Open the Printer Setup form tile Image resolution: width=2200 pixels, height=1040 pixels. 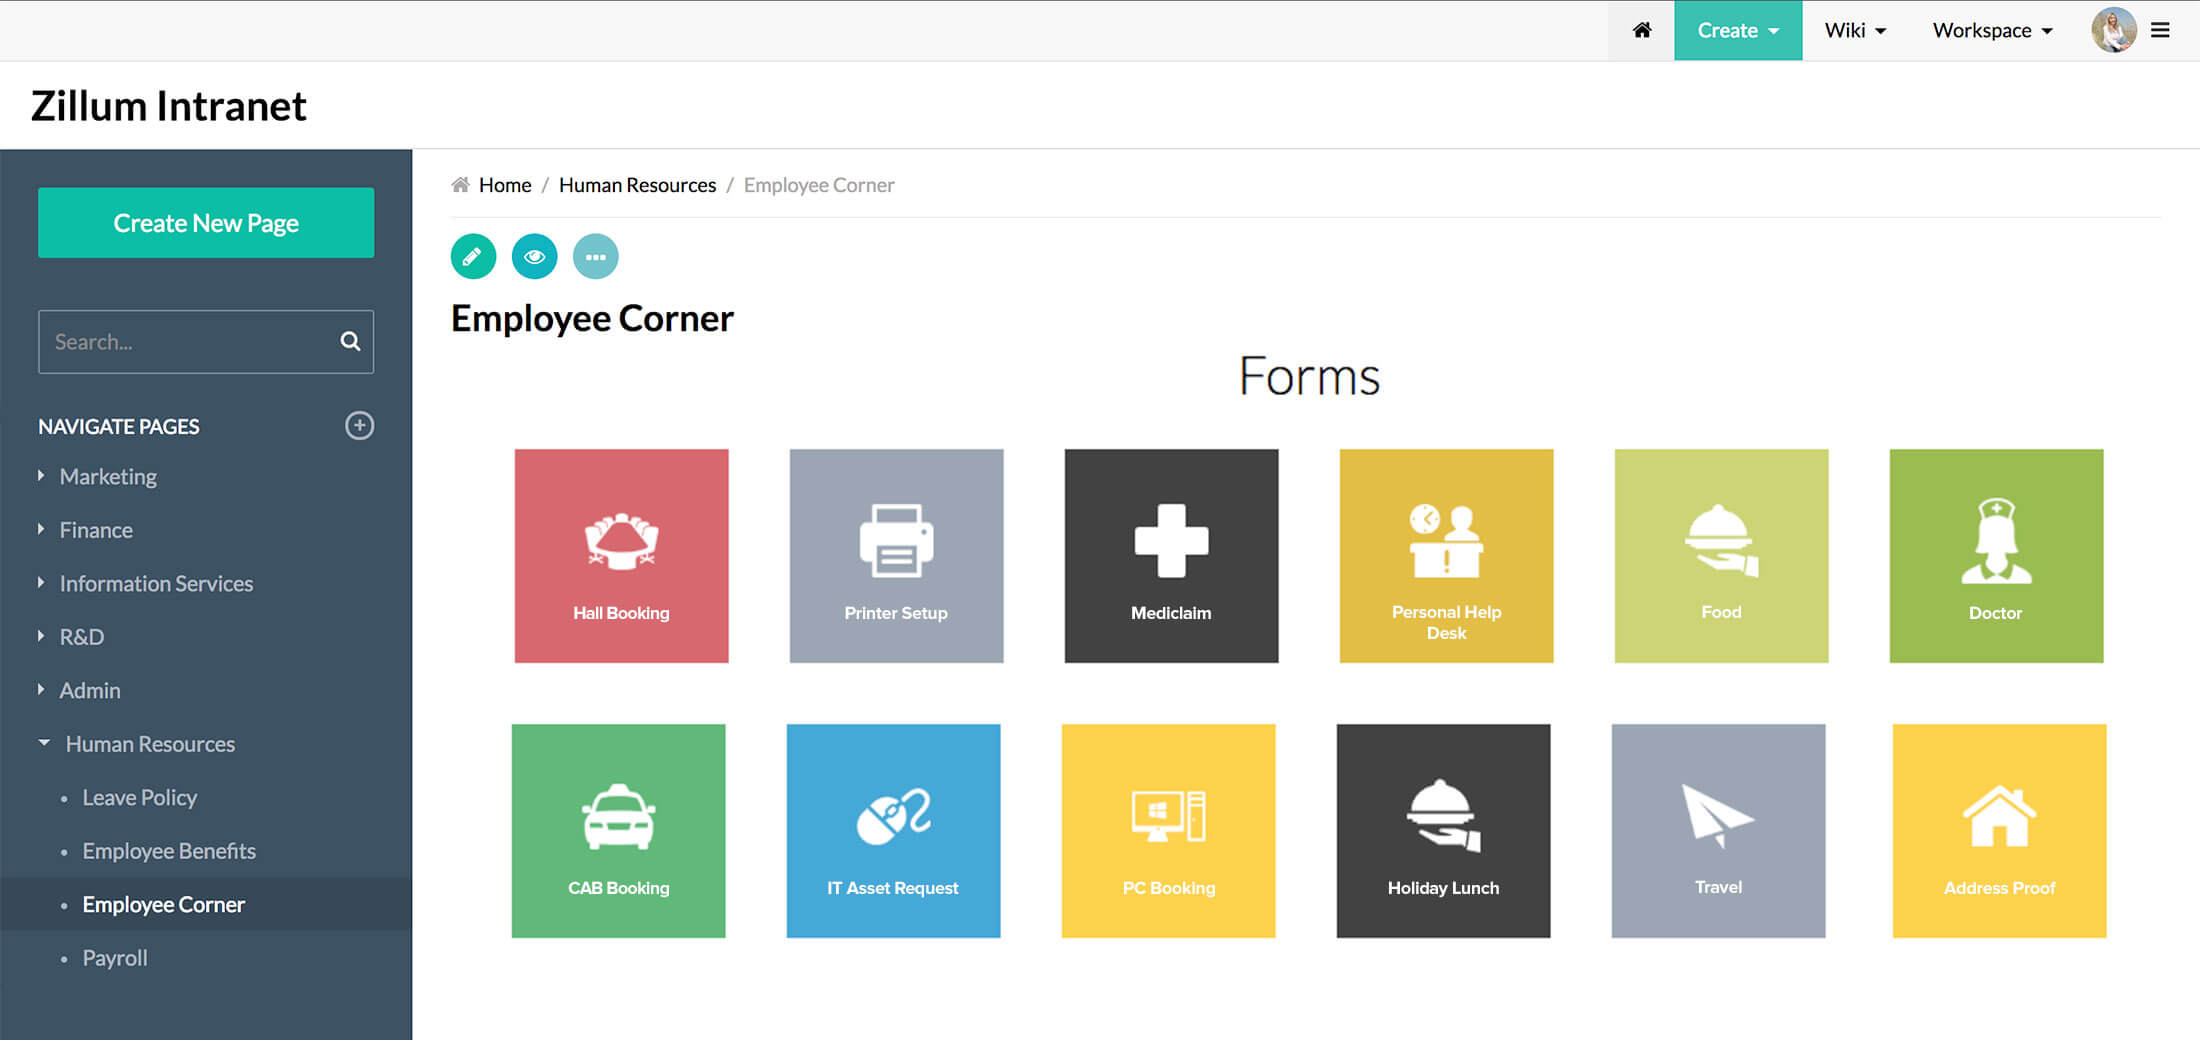point(896,556)
